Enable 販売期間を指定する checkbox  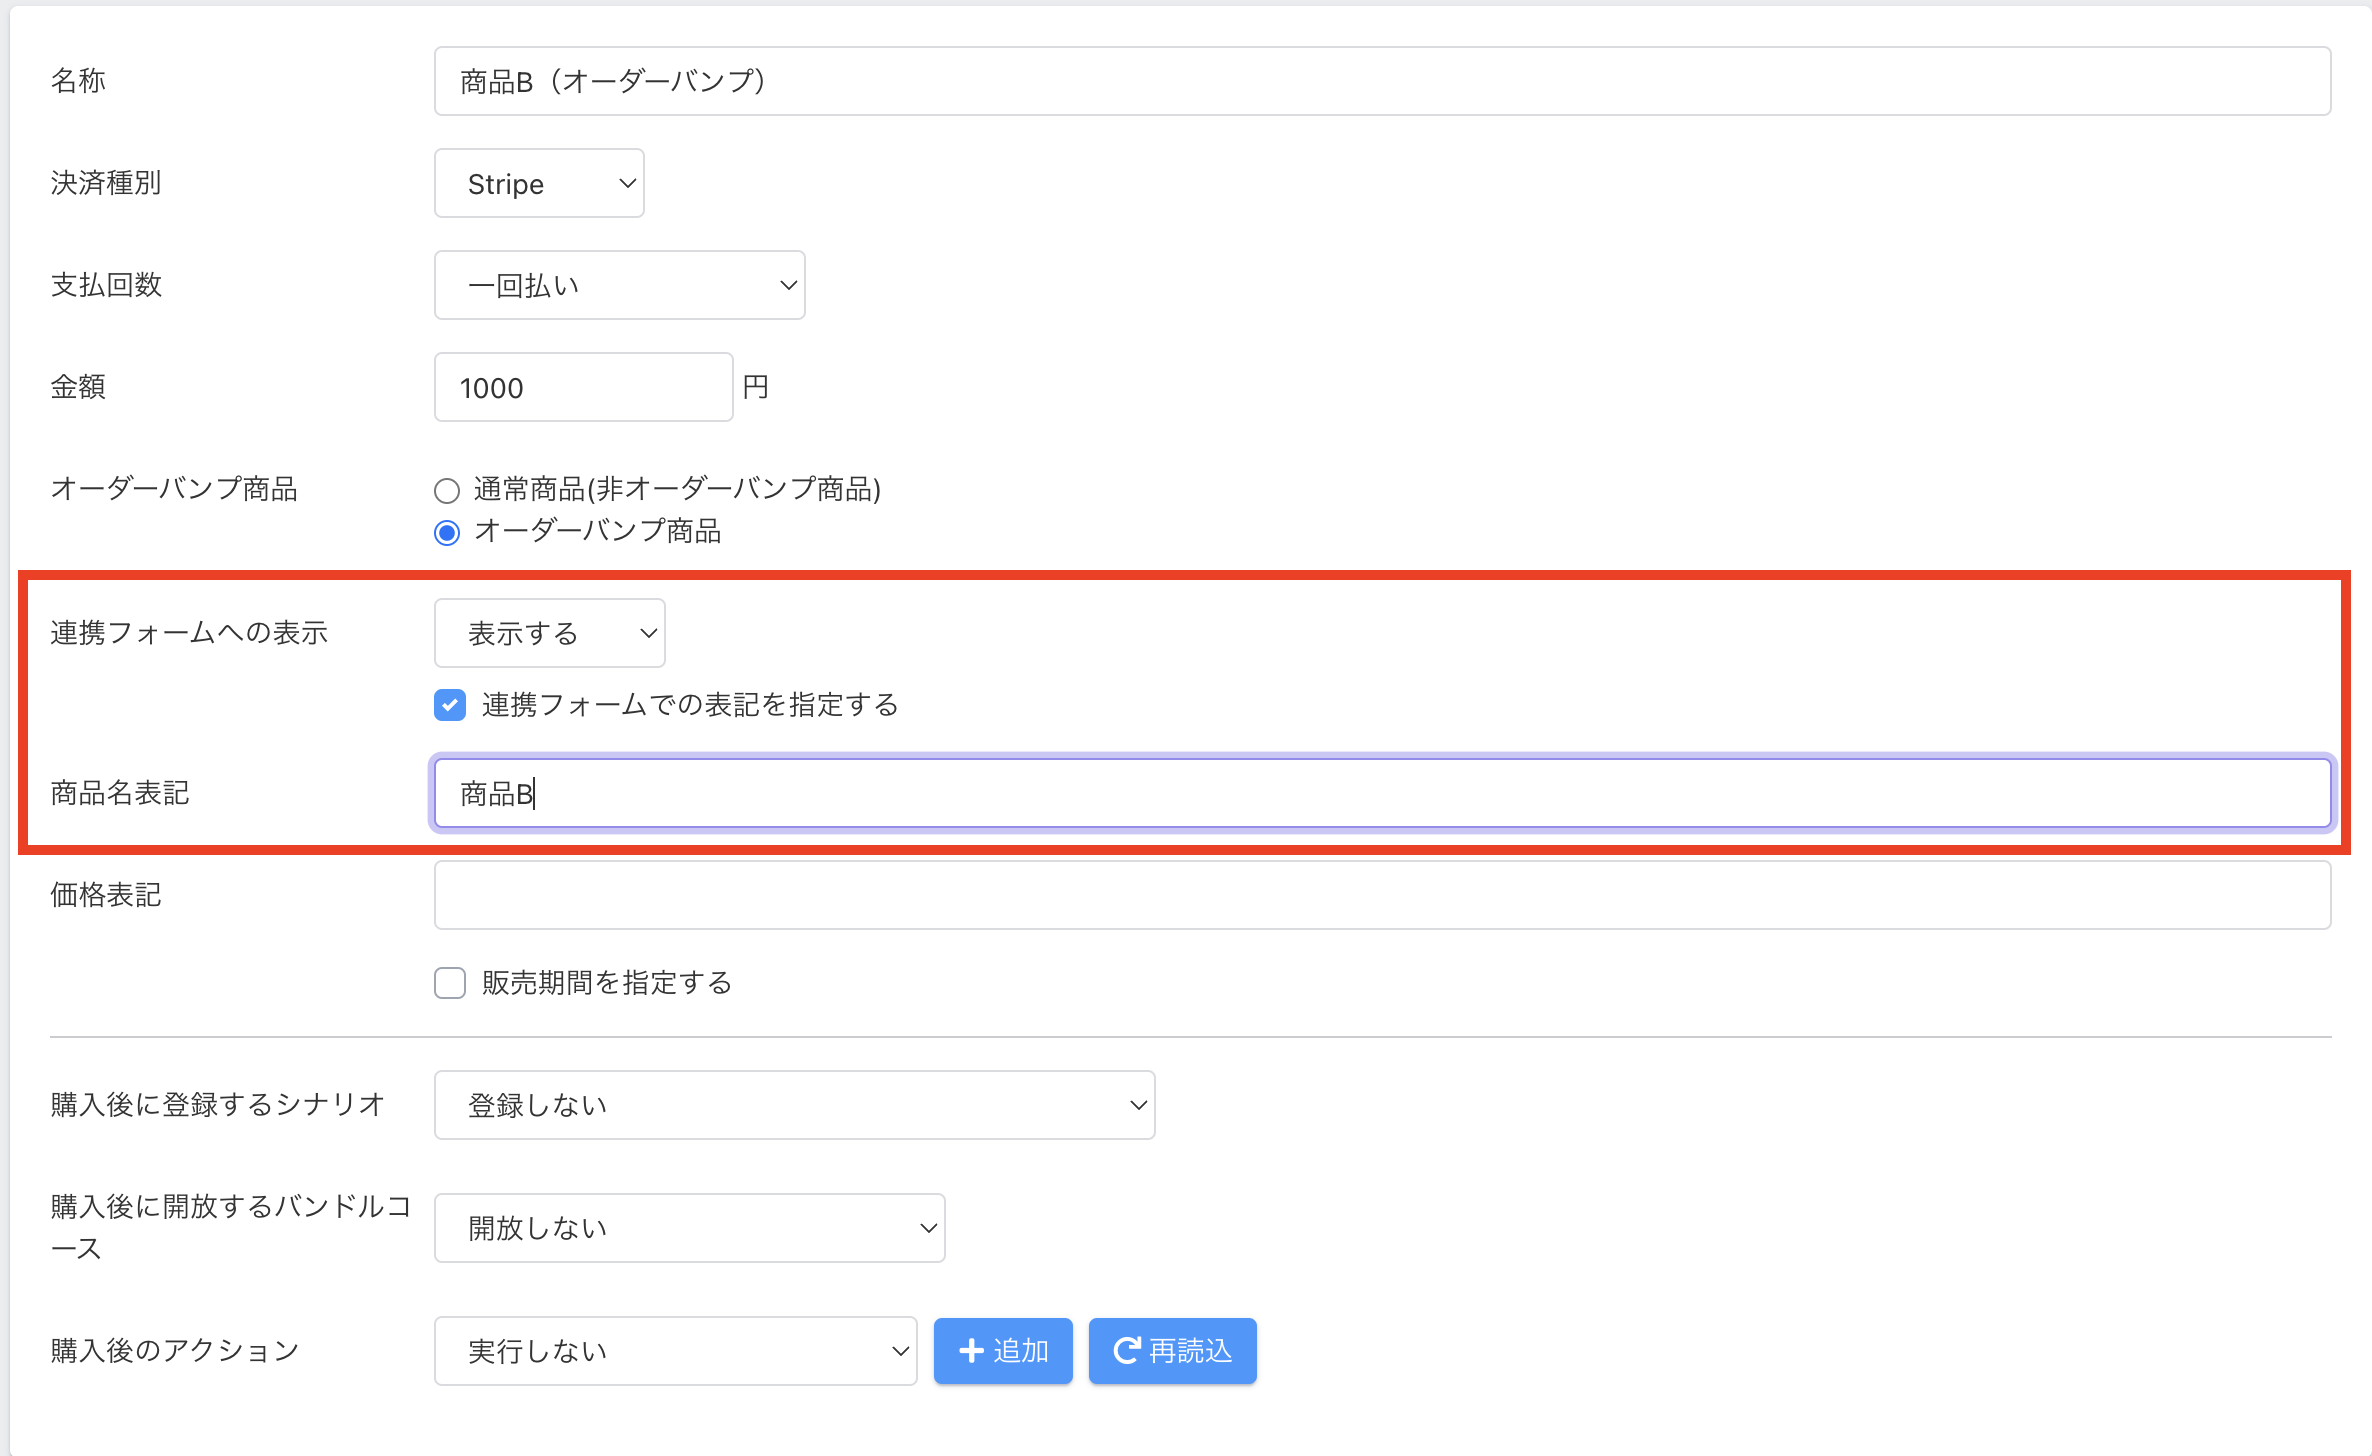click(x=450, y=983)
